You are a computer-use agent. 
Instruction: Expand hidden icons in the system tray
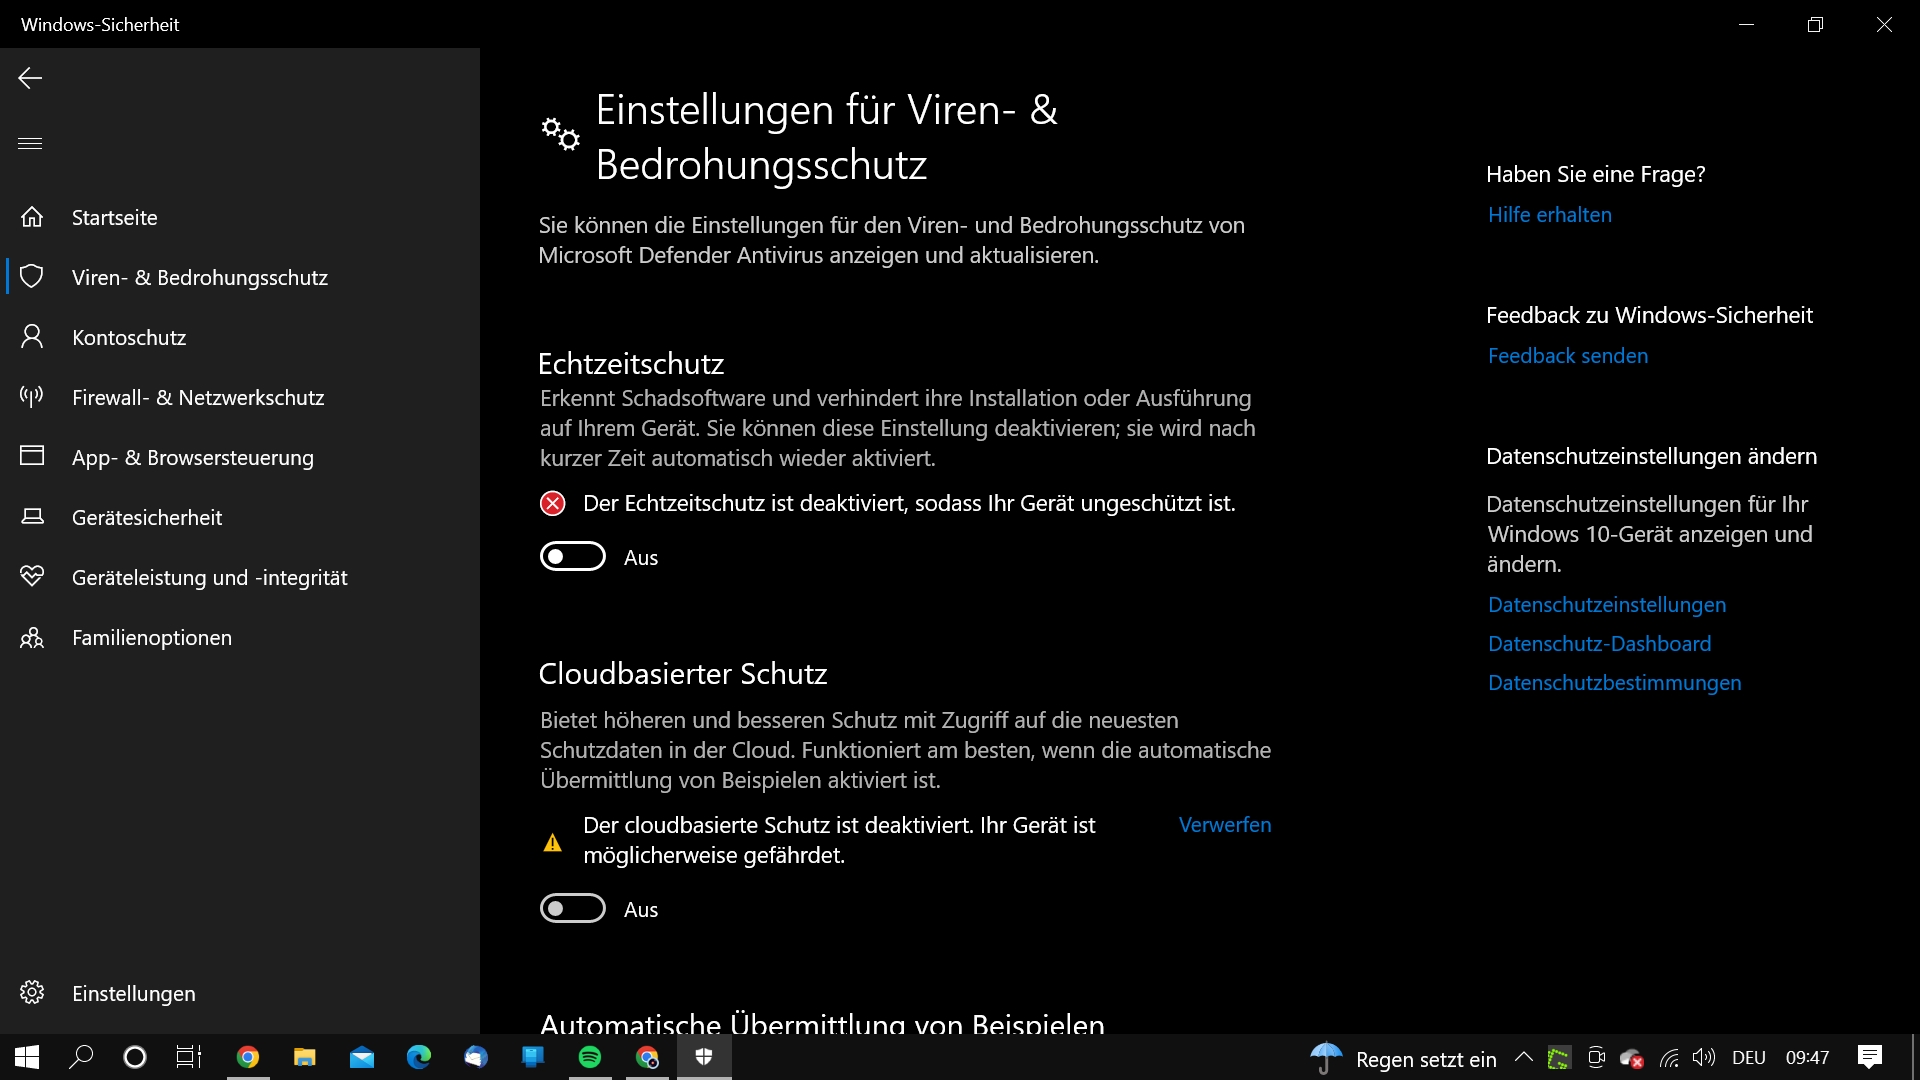coord(1523,1057)
